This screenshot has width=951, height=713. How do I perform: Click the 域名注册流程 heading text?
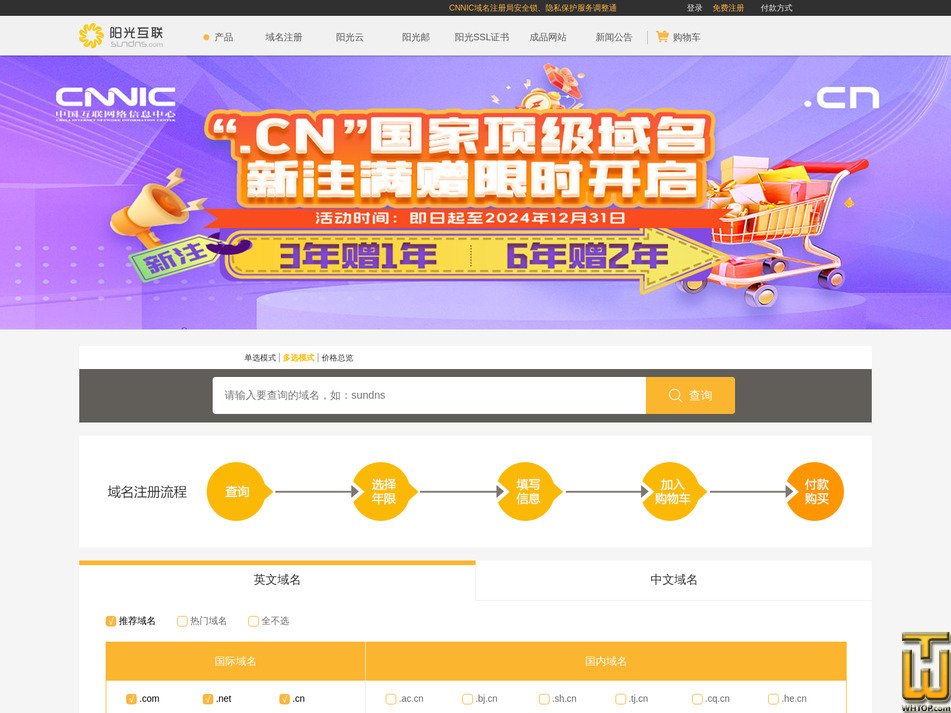coord(147,492)
